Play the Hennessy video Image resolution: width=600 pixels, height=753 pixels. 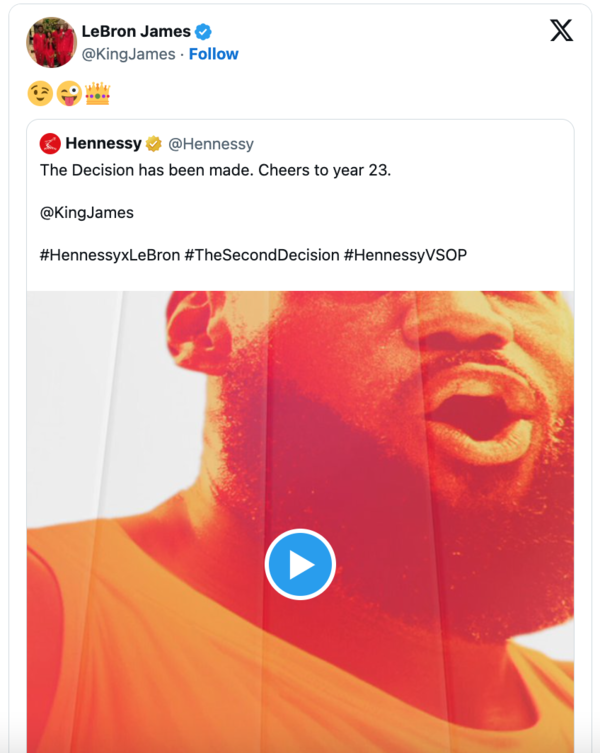[x=300, y=564]
